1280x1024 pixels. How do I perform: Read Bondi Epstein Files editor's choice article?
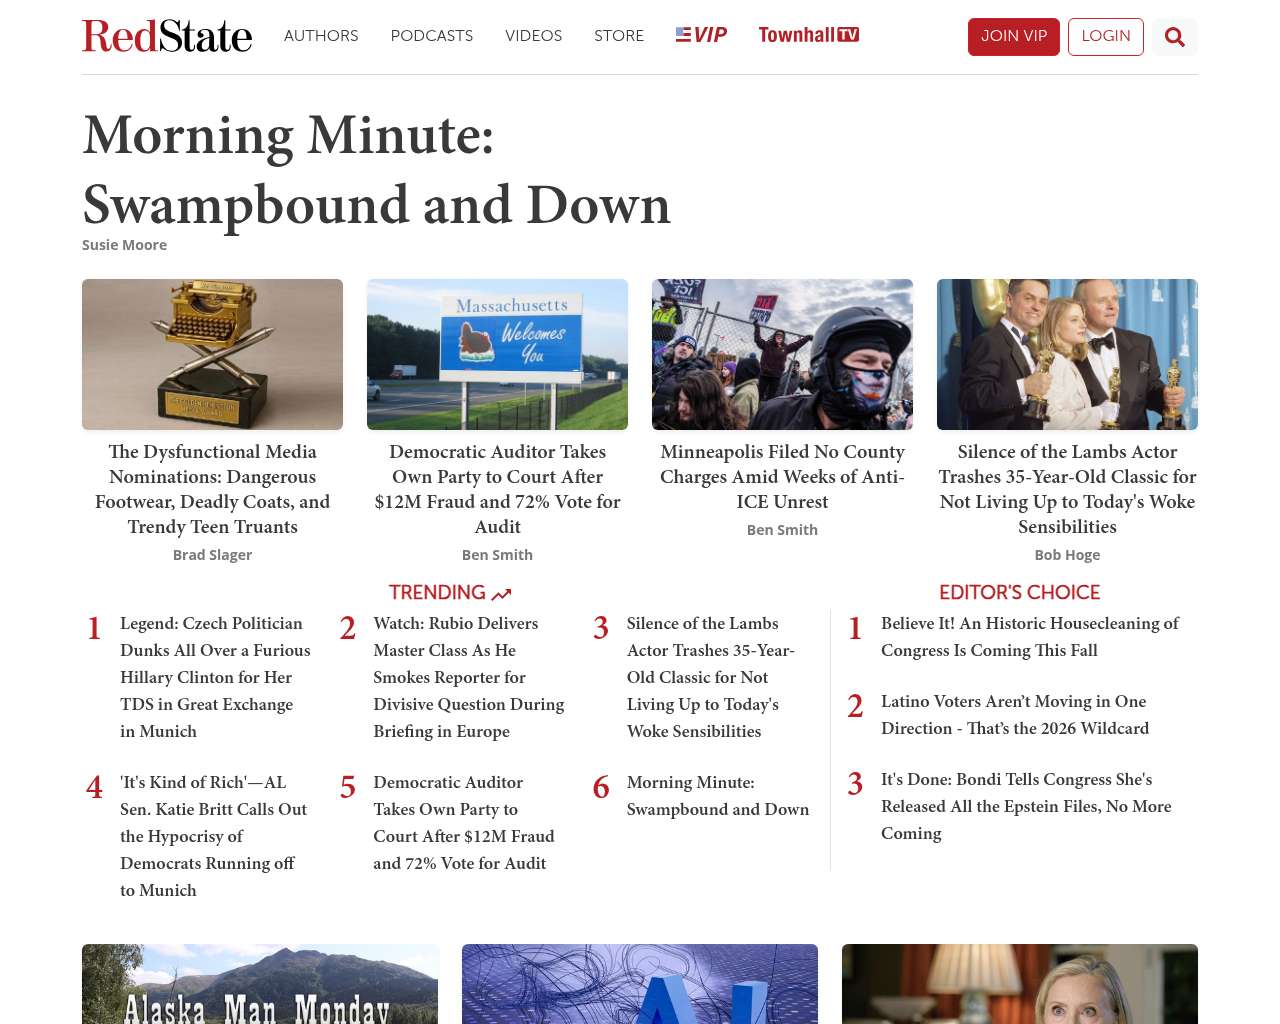pyautogui.click(x=1026, y=806)
